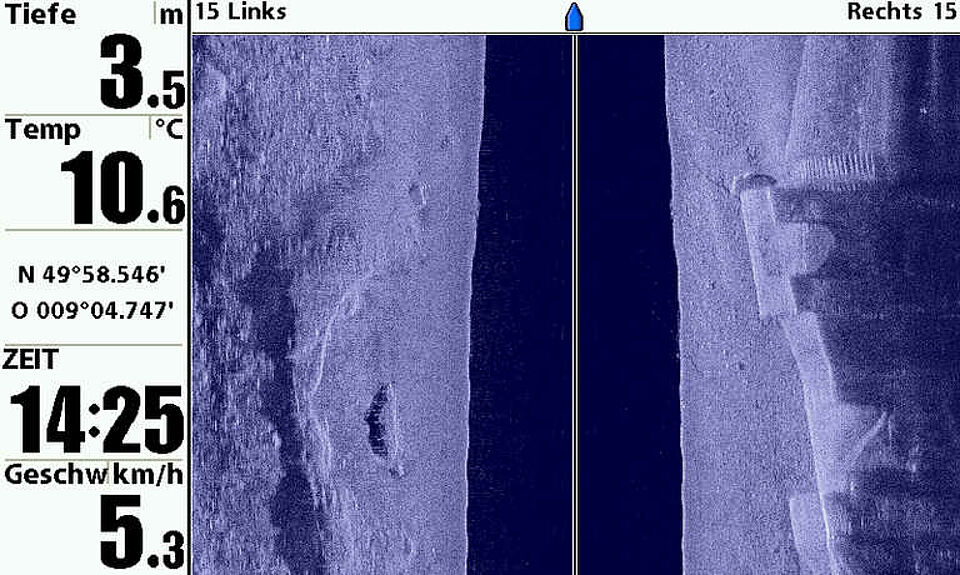Click the speed unit "km/h"

148,473
